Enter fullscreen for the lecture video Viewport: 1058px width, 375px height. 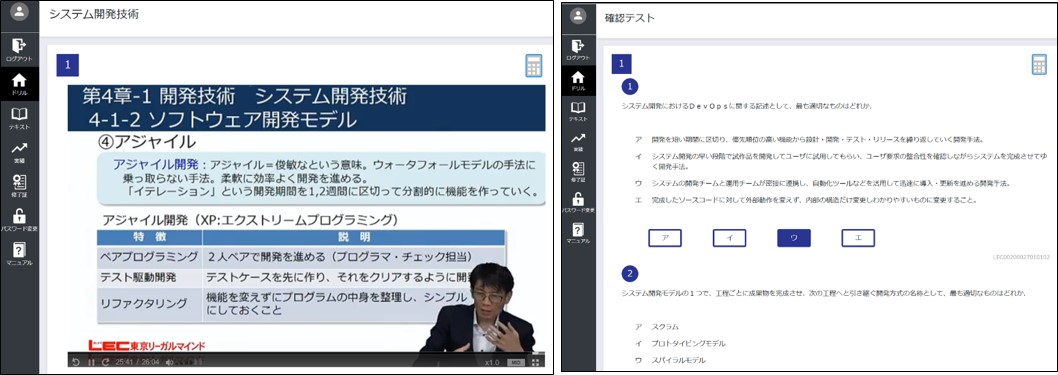(535, 363)
